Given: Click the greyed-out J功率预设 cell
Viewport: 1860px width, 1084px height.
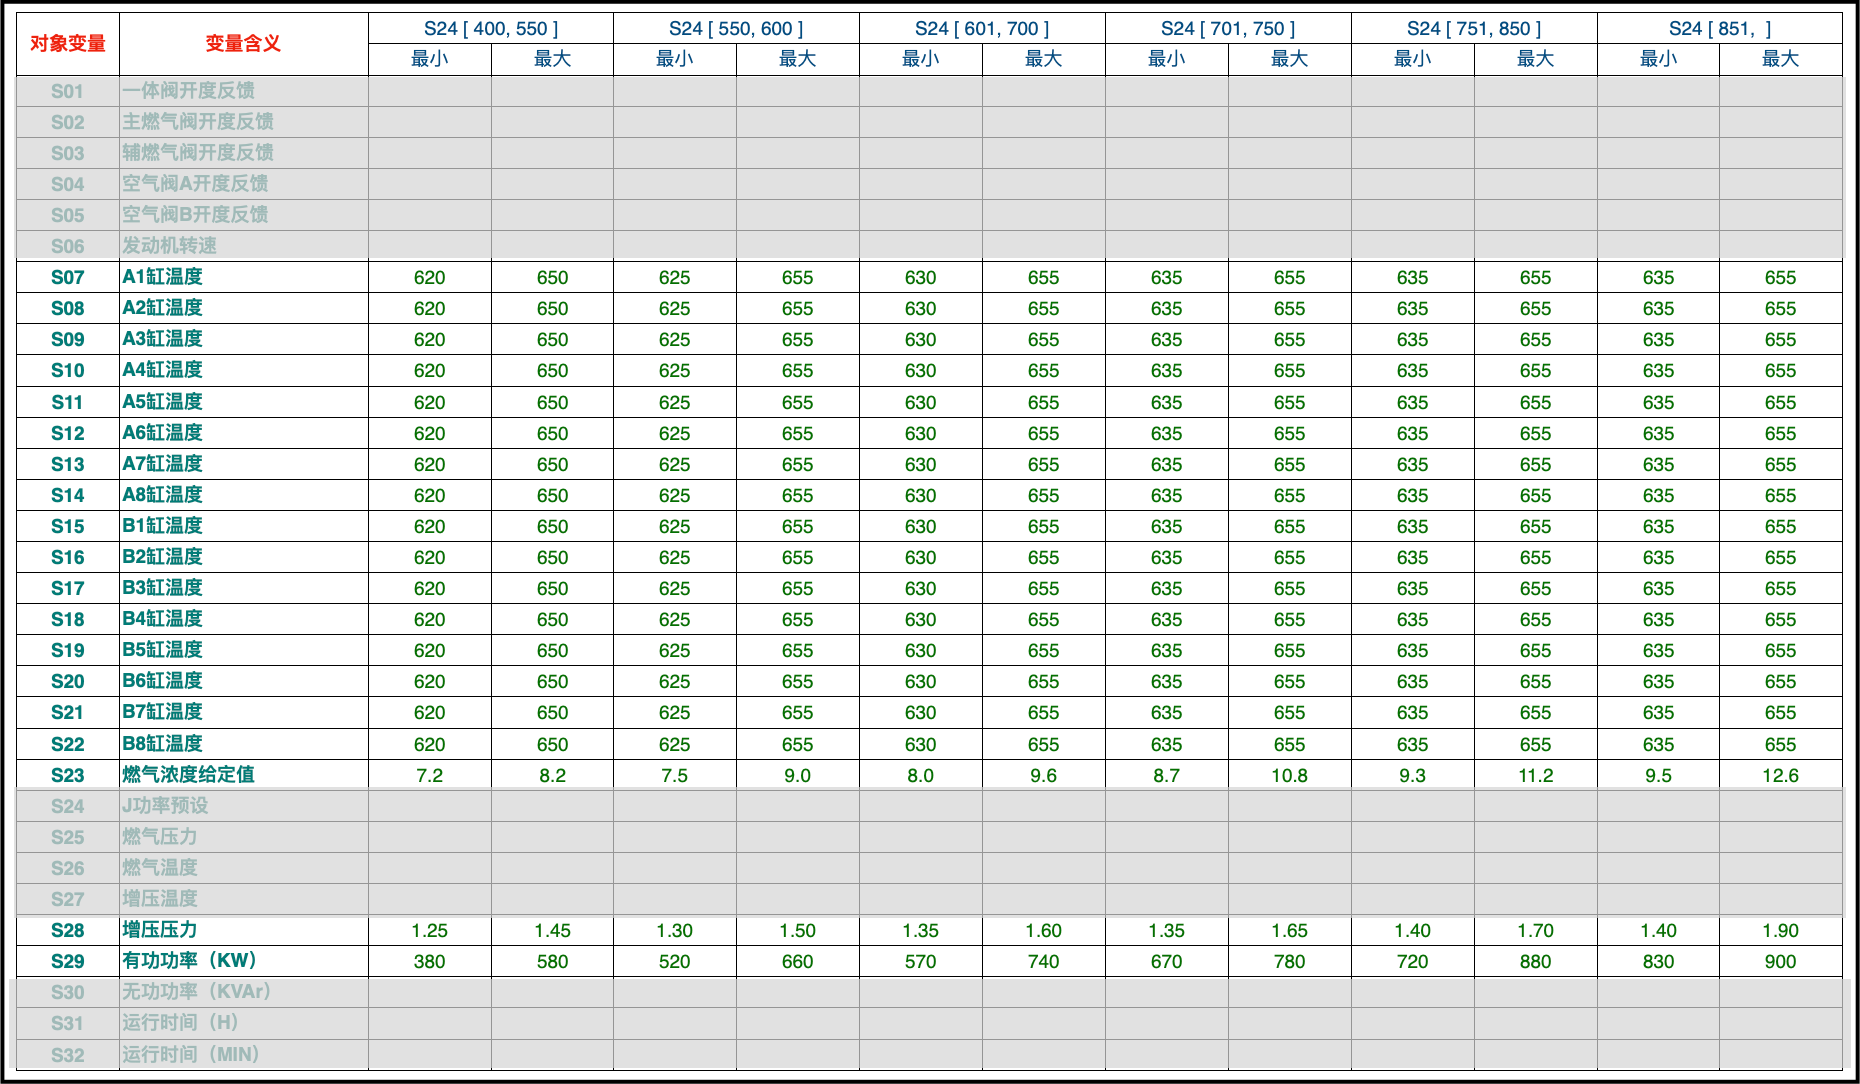Looking at the screenshot, I should coord(165,806).
